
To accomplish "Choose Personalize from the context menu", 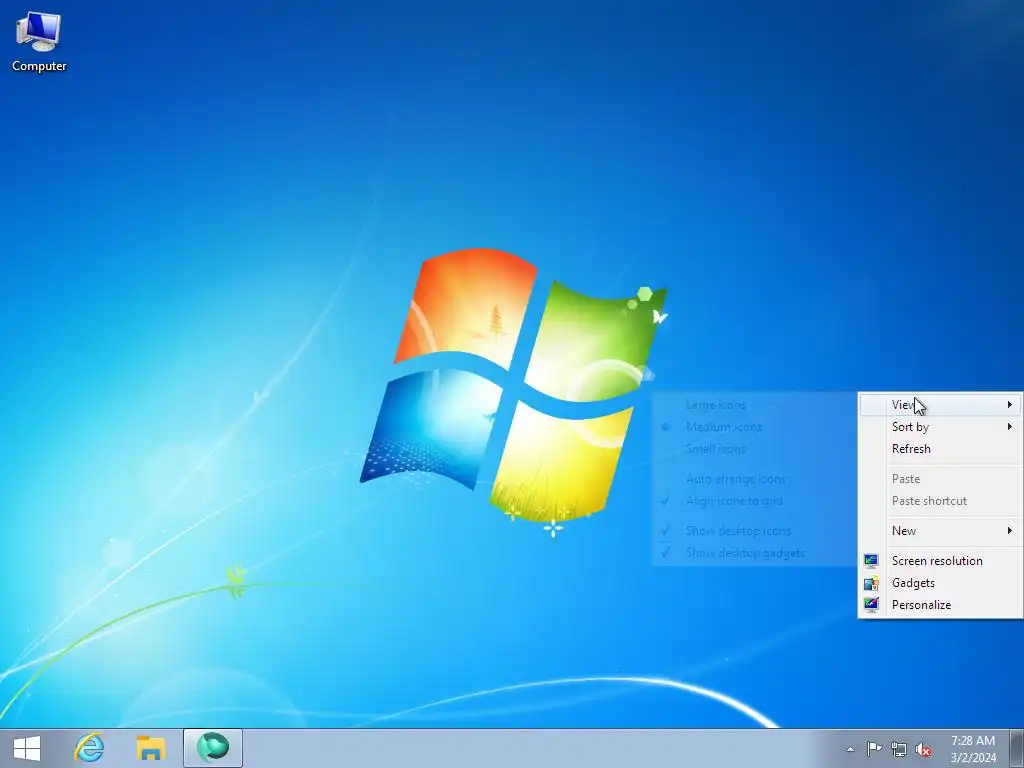I will click(x=940, y=605).
